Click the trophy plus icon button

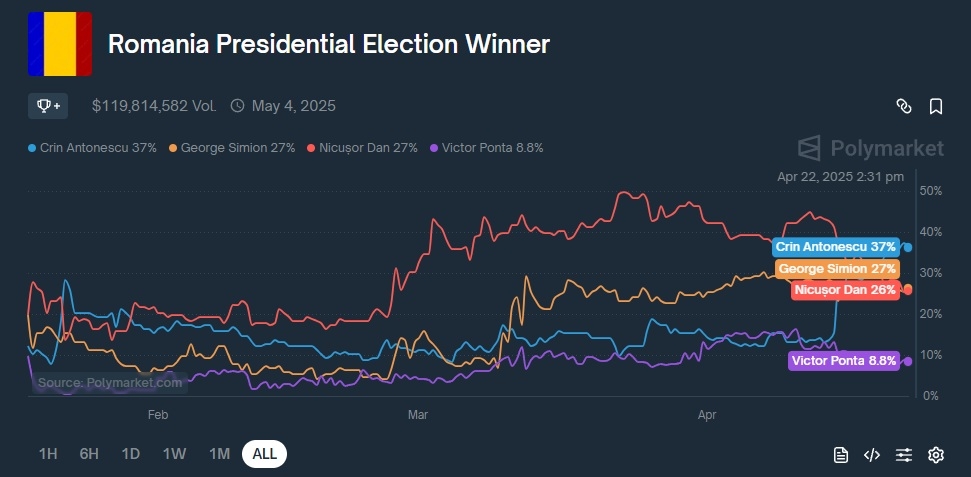tap(48, 105)
